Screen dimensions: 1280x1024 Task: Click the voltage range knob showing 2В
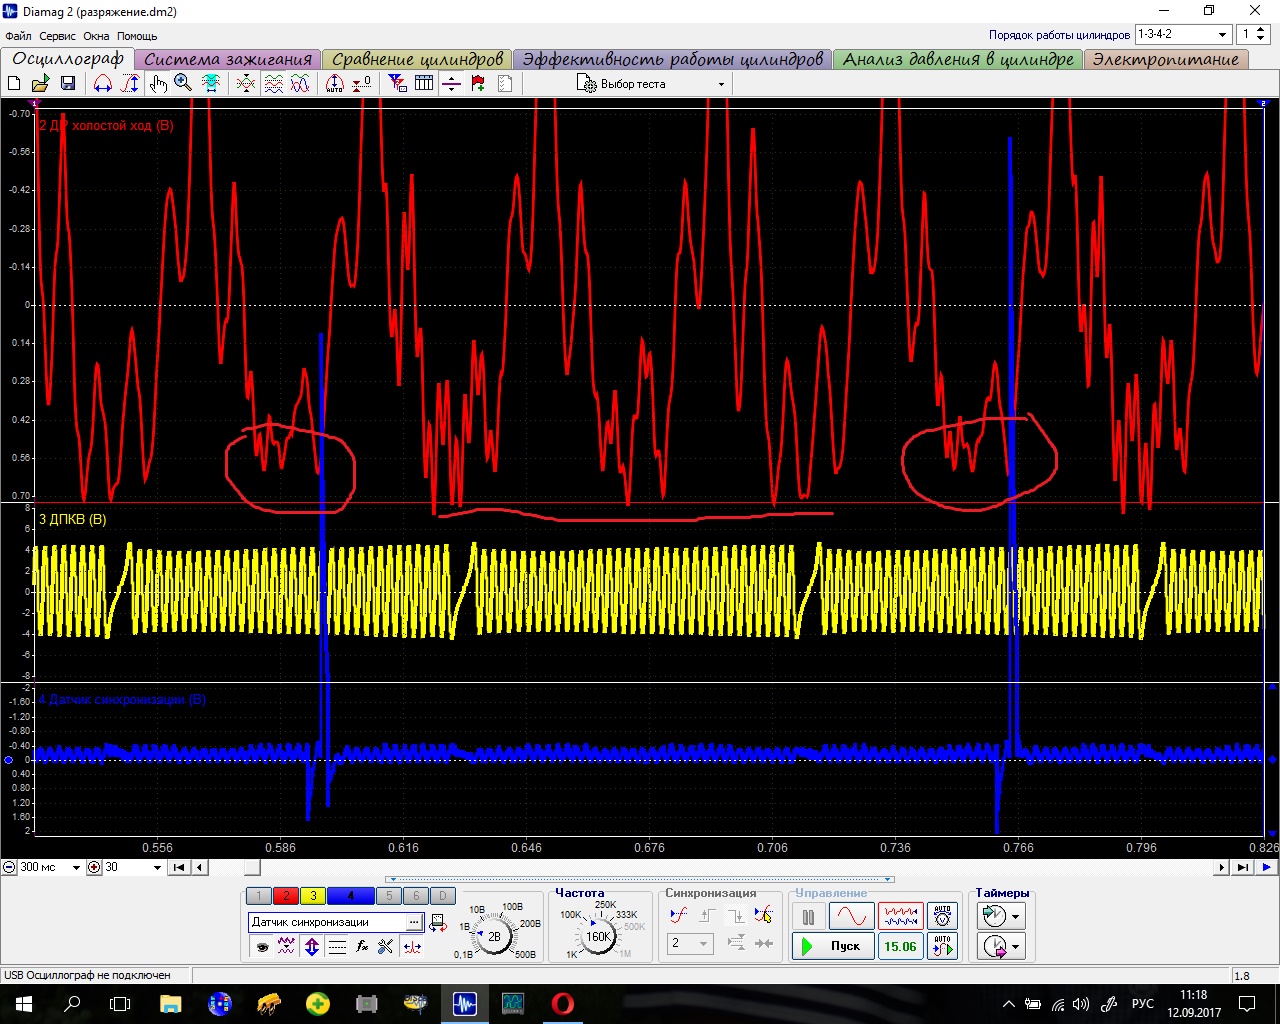tap(494, 937)
